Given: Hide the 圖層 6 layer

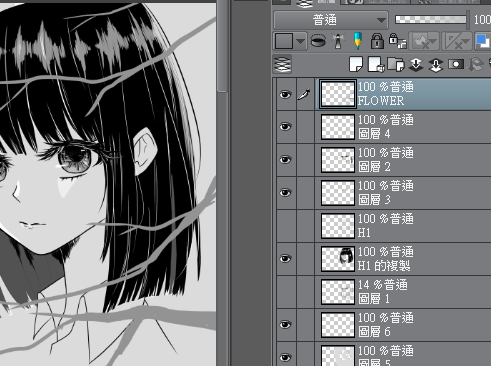Looking at the screenshot, I should 286,325.
